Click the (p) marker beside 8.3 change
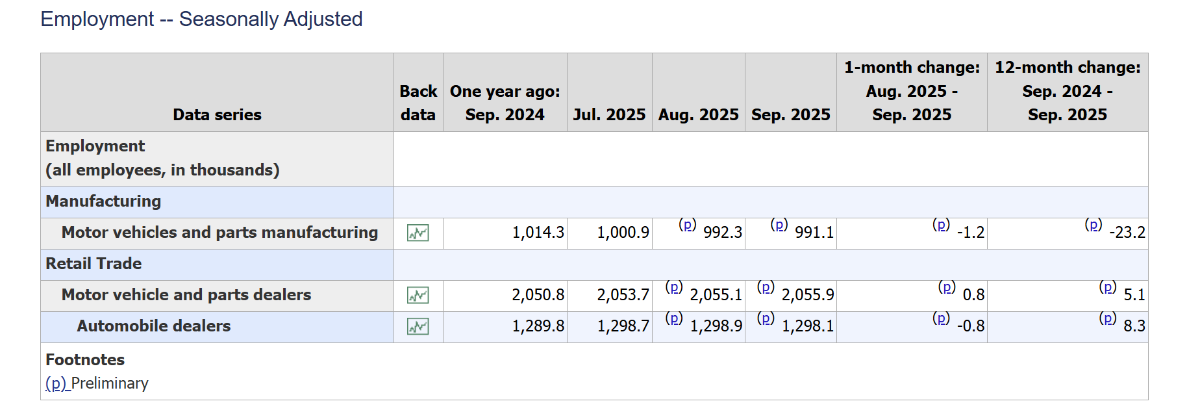This screenshot has width=1200, height=412. click(x=1107, y=319)
